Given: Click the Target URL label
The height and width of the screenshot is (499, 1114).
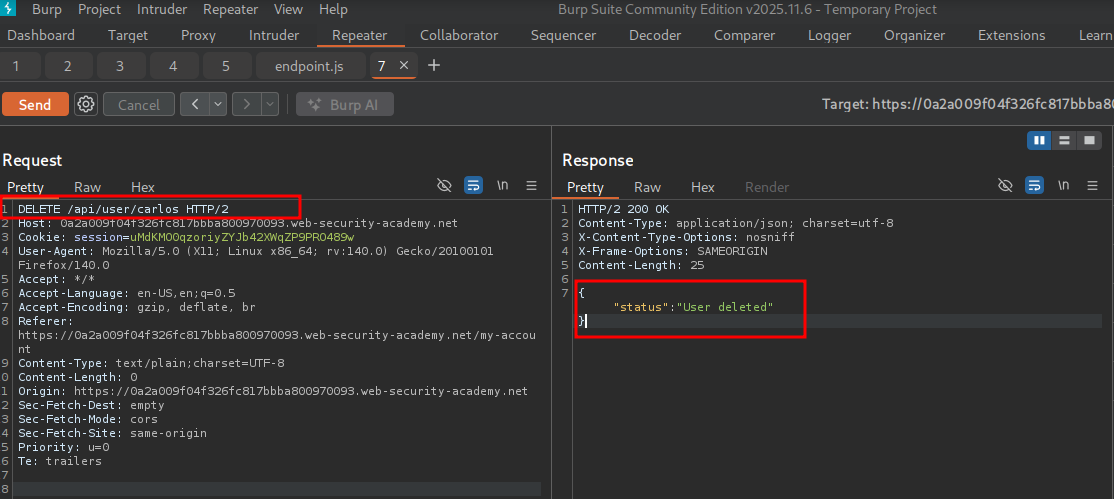Looking at the screenshot, I should [968, 104].
